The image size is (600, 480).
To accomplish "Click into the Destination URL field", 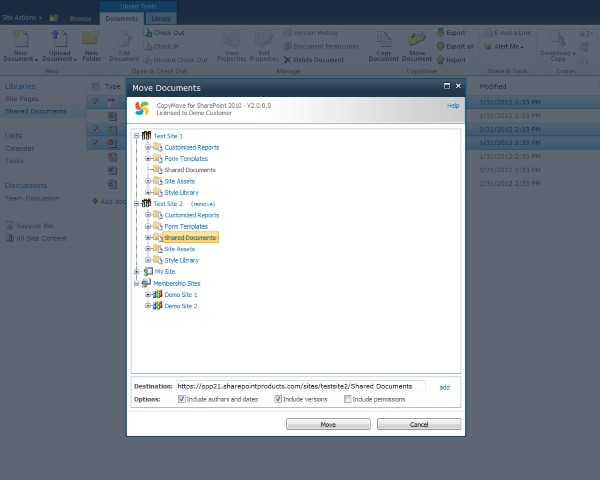I will (301, 386).
